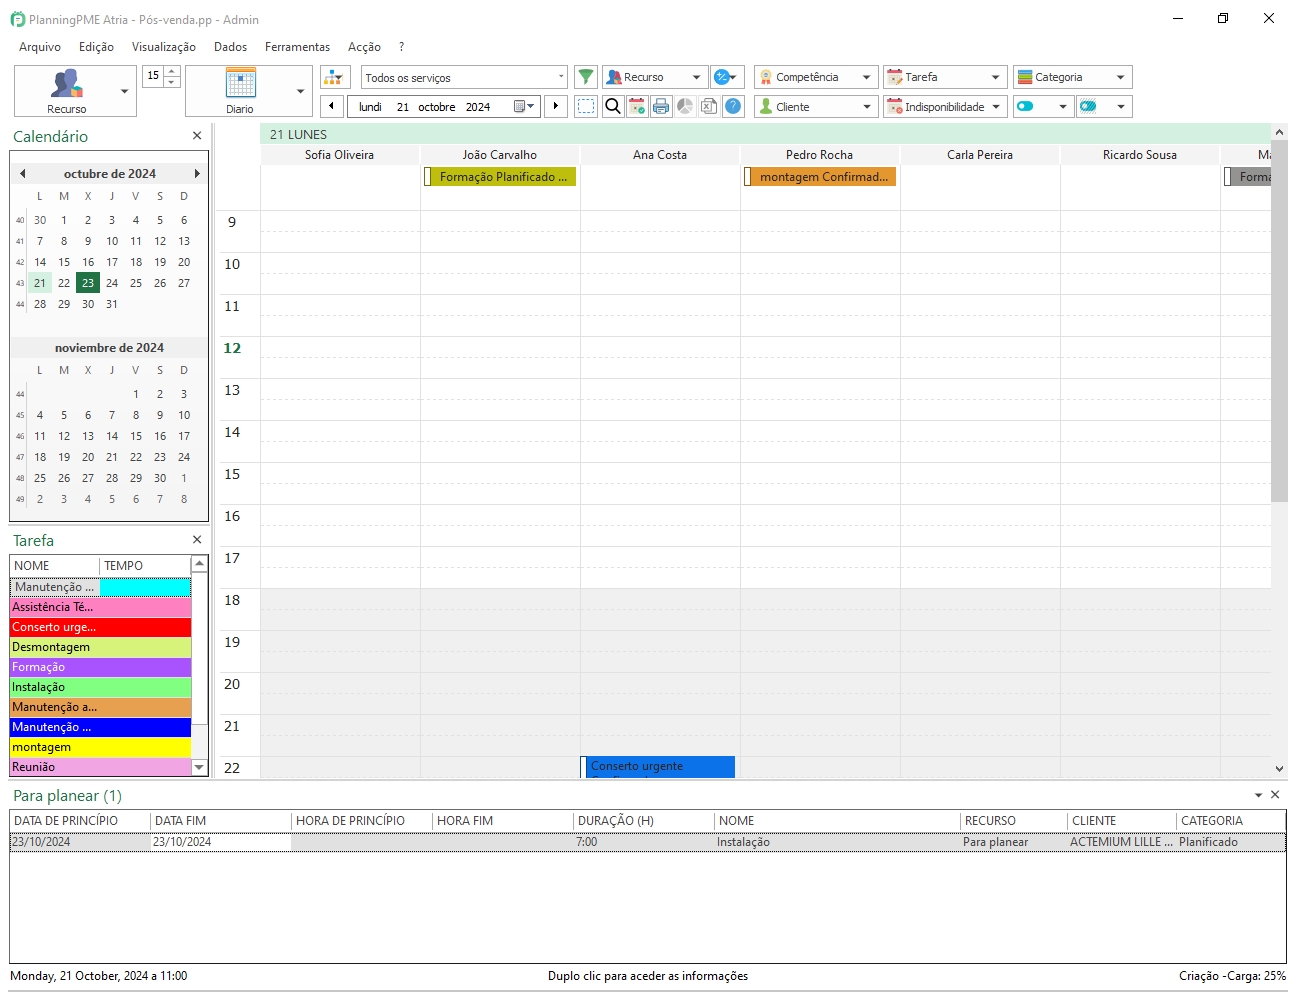
Task: Open the Recurso filter dropdown
Action: pyautogui.click(x=655, y=77)
